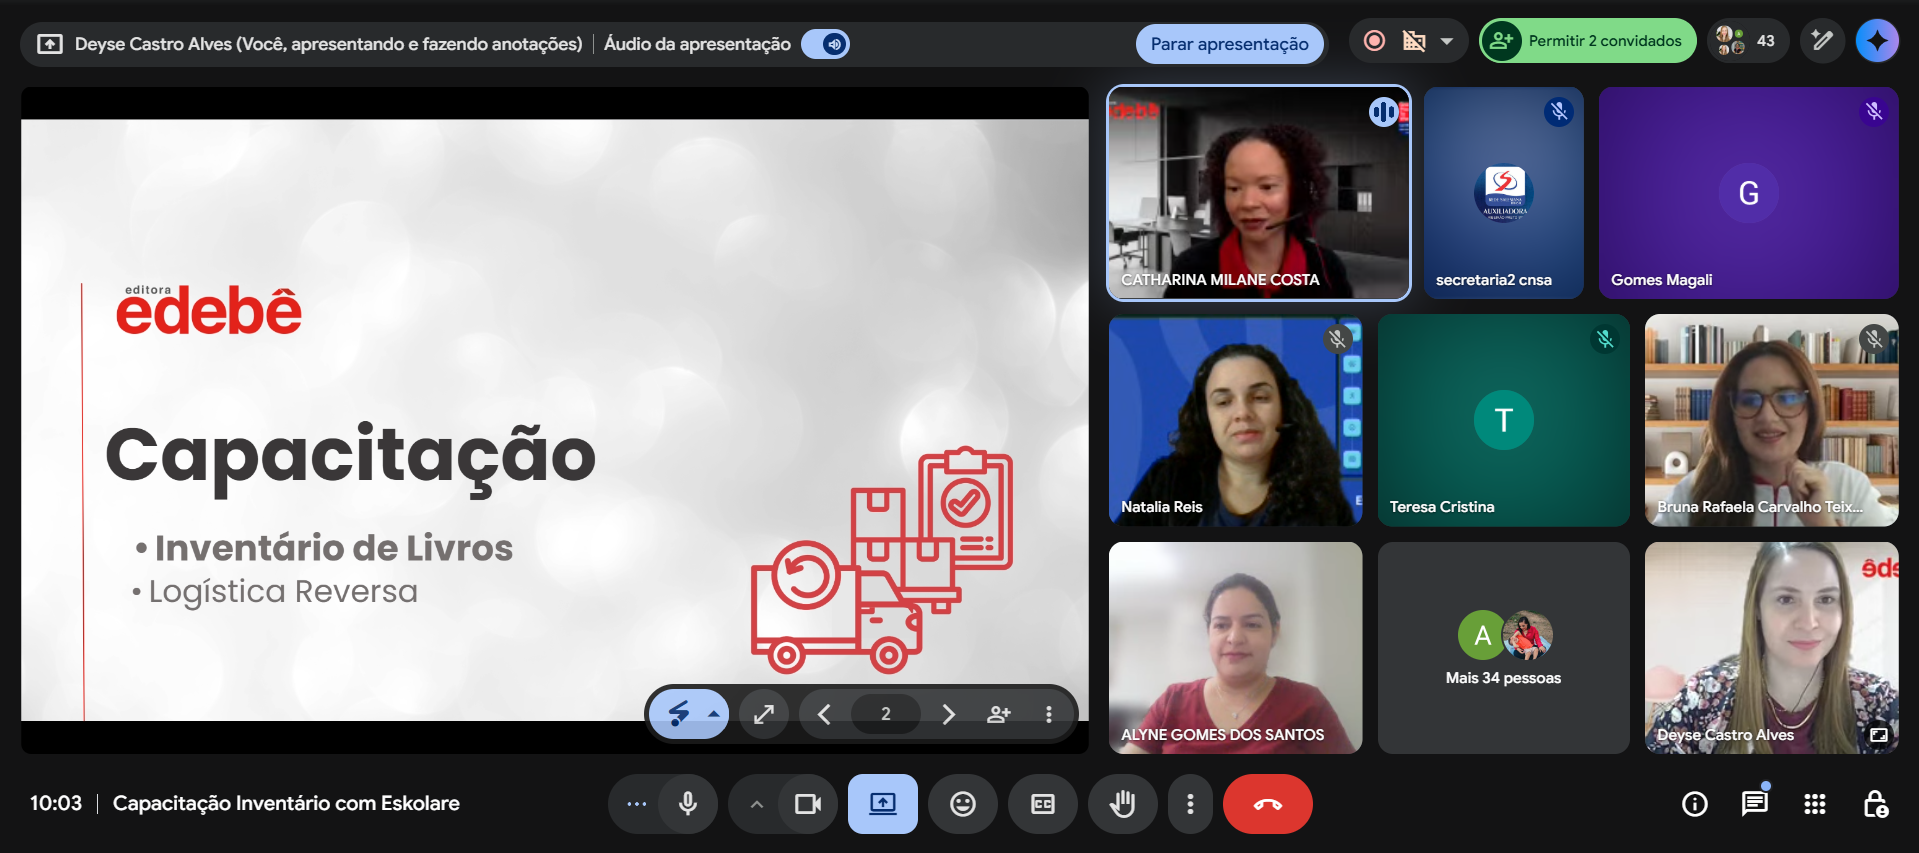1919x853 pixels.
Task: Select the annotation tool on the slide toolbar
Action: click(679, 714)
